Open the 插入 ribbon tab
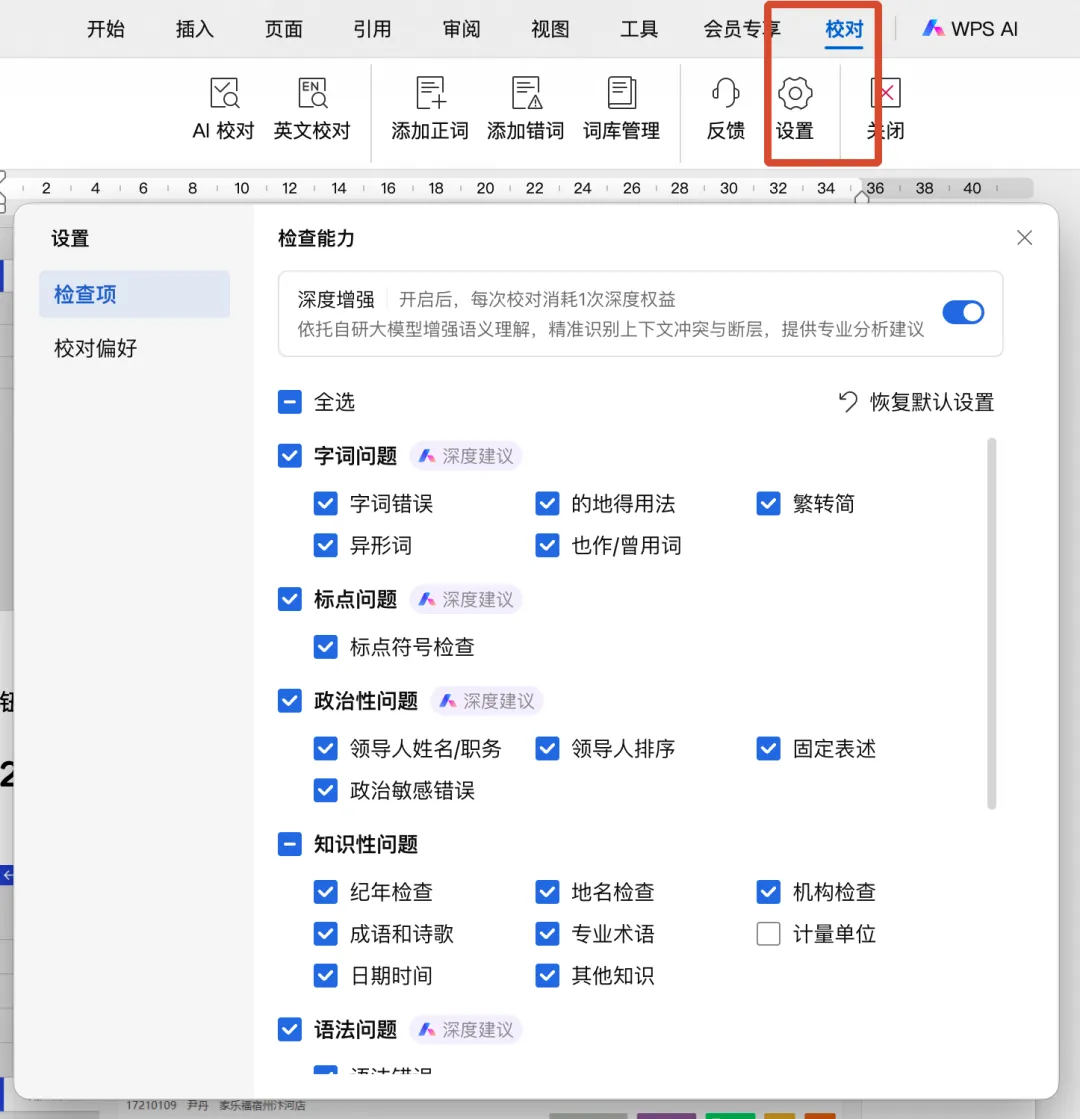The height and width of the screenshot is (1119, 1080). pyautogui.click(x=194, y=29)
